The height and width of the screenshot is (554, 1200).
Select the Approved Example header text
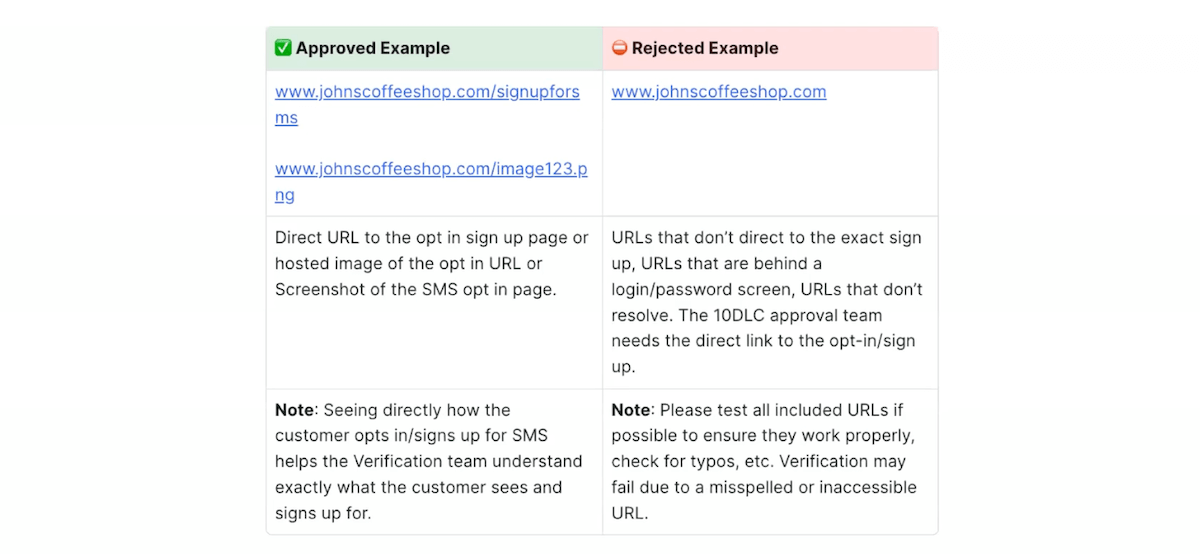(x=373, y=48)
